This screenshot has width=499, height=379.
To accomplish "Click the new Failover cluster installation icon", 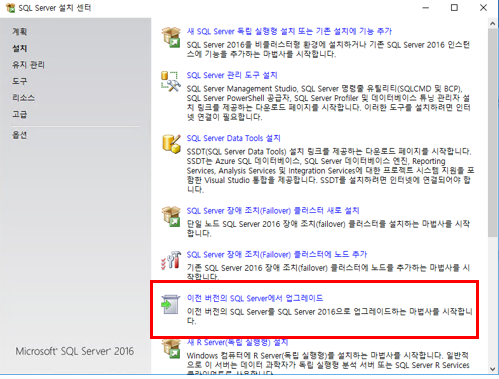I will coord(171,216).
